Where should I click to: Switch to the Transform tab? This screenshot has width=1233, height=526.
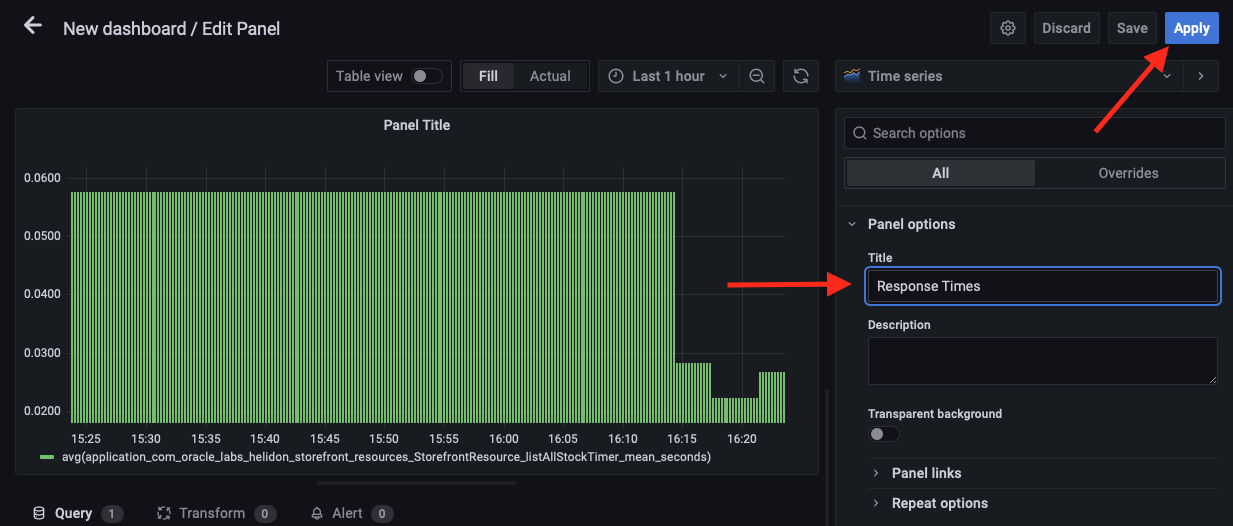(216, 513)
